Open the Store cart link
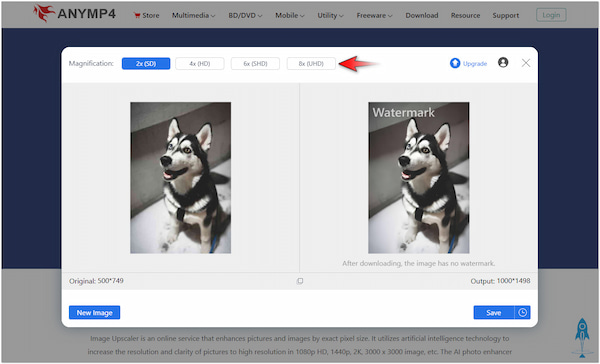 tap(146, 15)
